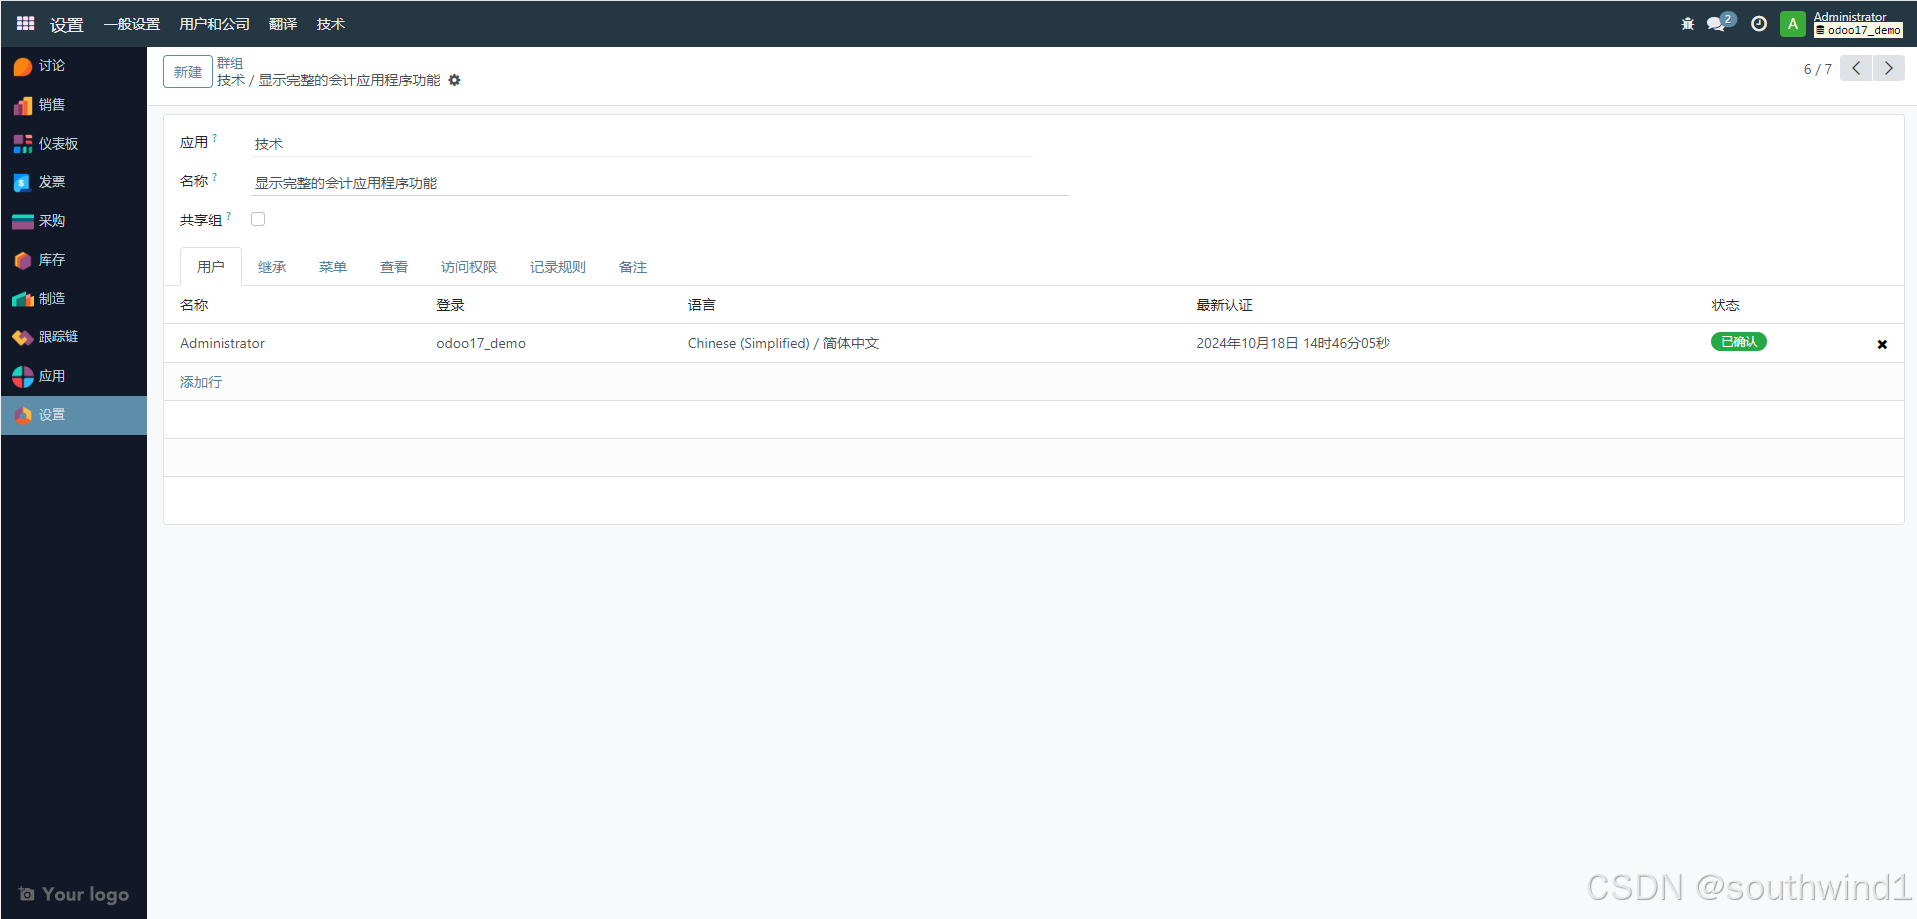This screenshot has height=919, width=1917.
Task: Open the 发票 app icon in sidebar
Action: 23,182
